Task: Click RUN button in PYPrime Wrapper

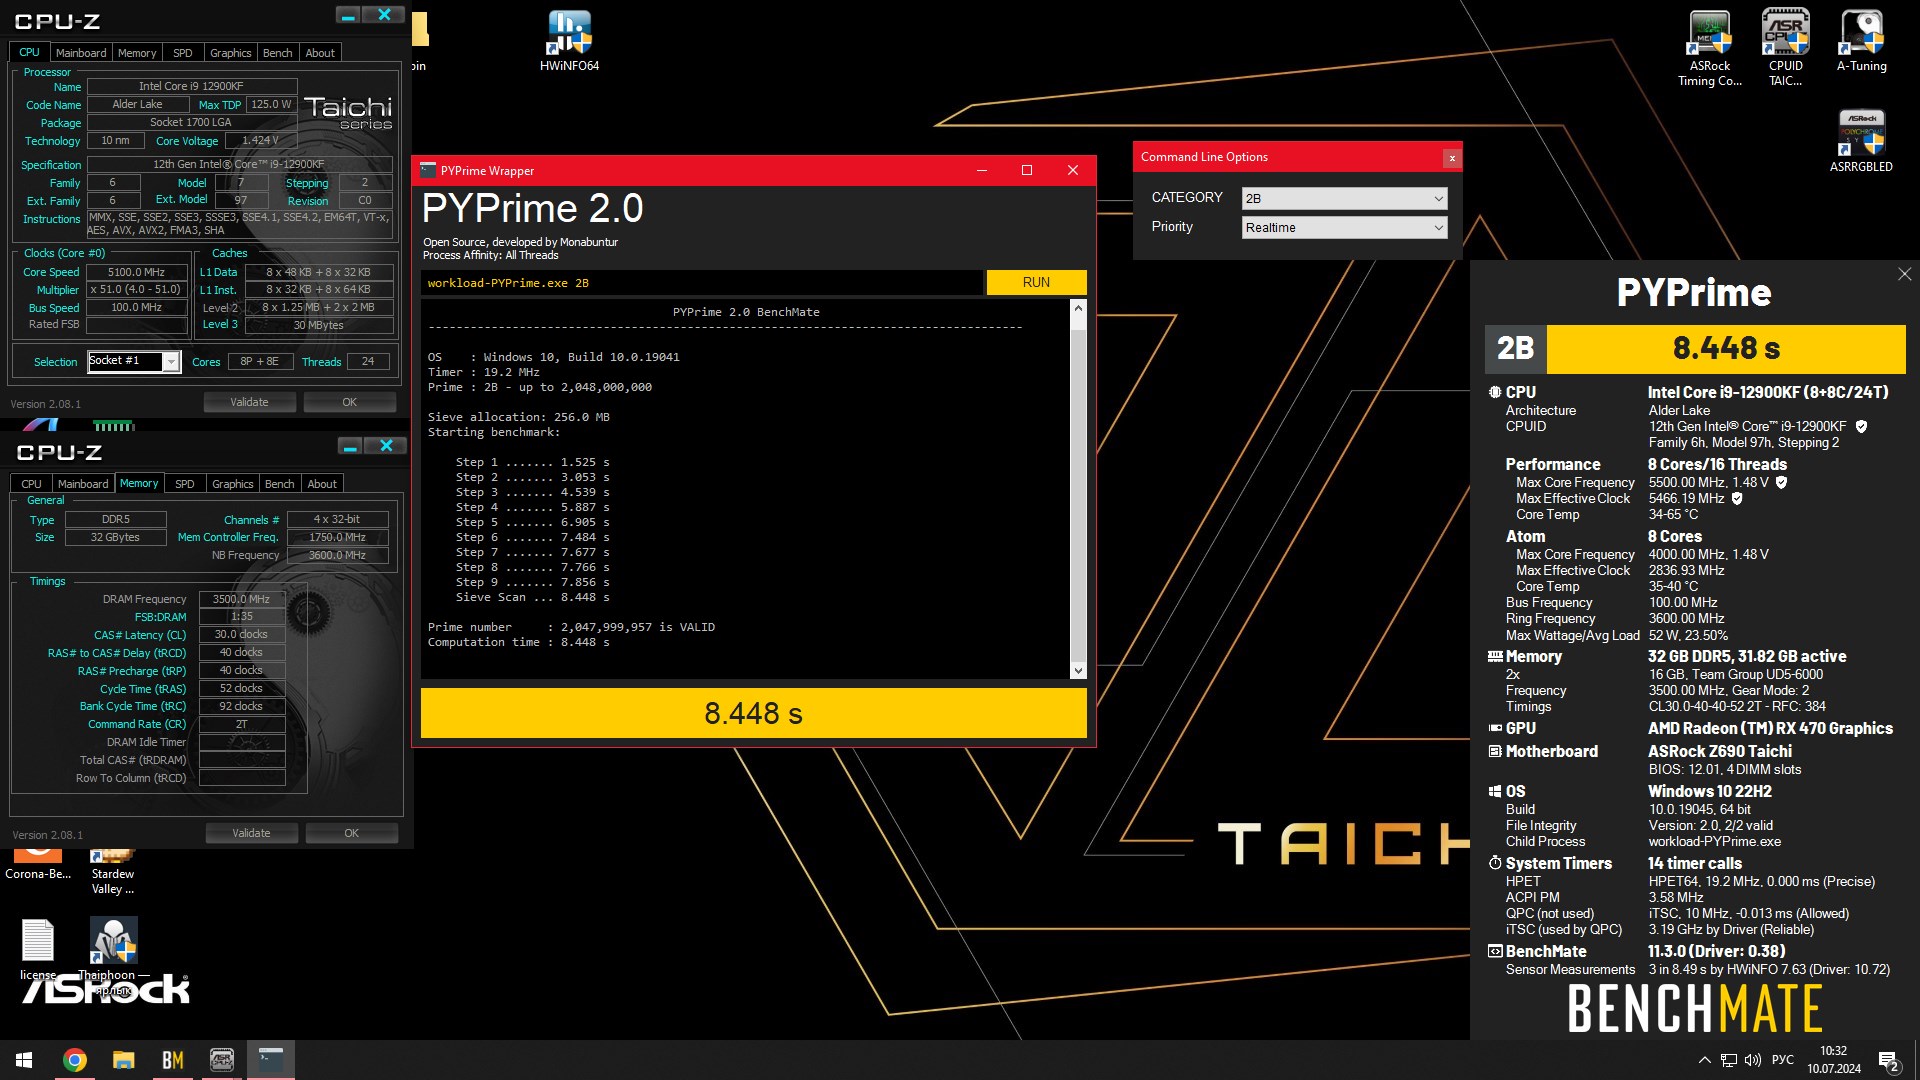Action: point(1036,282)
